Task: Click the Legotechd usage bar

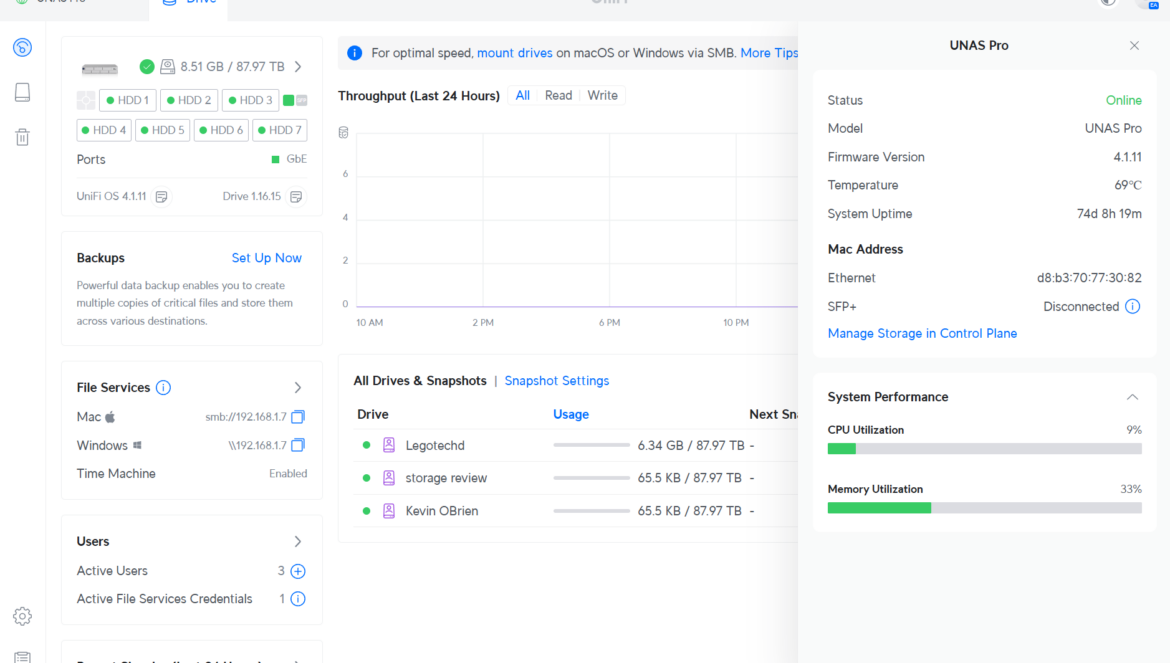Action: point(592,445)
